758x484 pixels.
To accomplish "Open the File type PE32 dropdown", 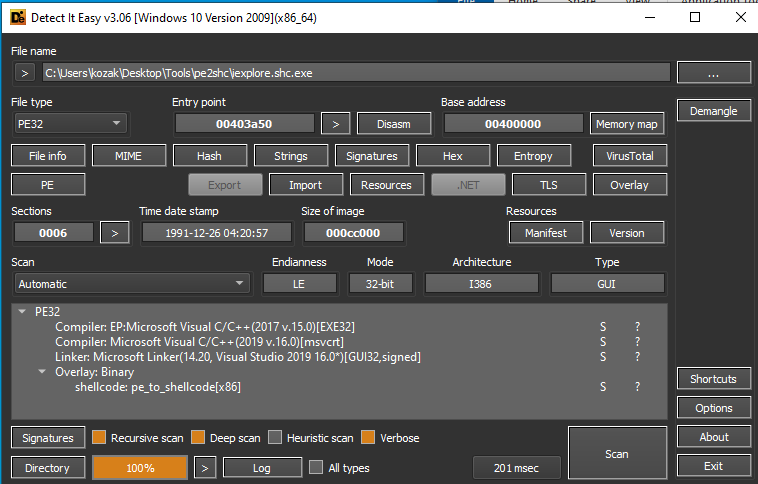I will click(70, 123).
